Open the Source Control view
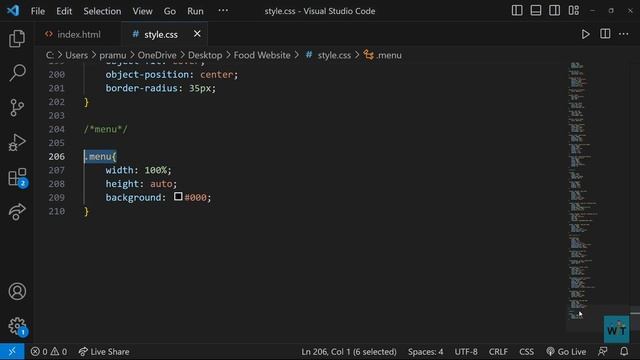Viewport: 640px width, 360px height. [x=17, y=108]
